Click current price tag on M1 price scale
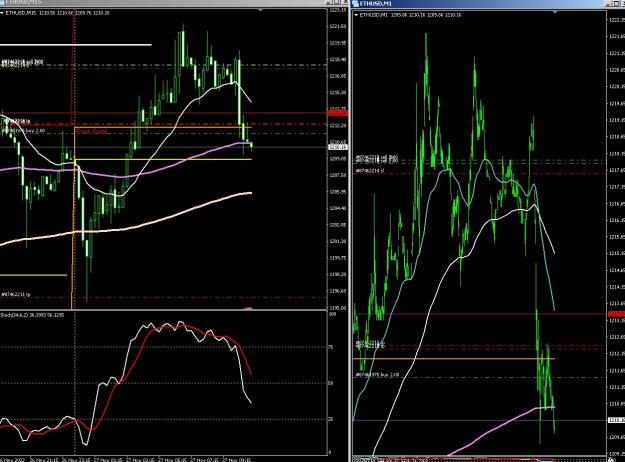 pyautogui.click(x=616, y=420)
